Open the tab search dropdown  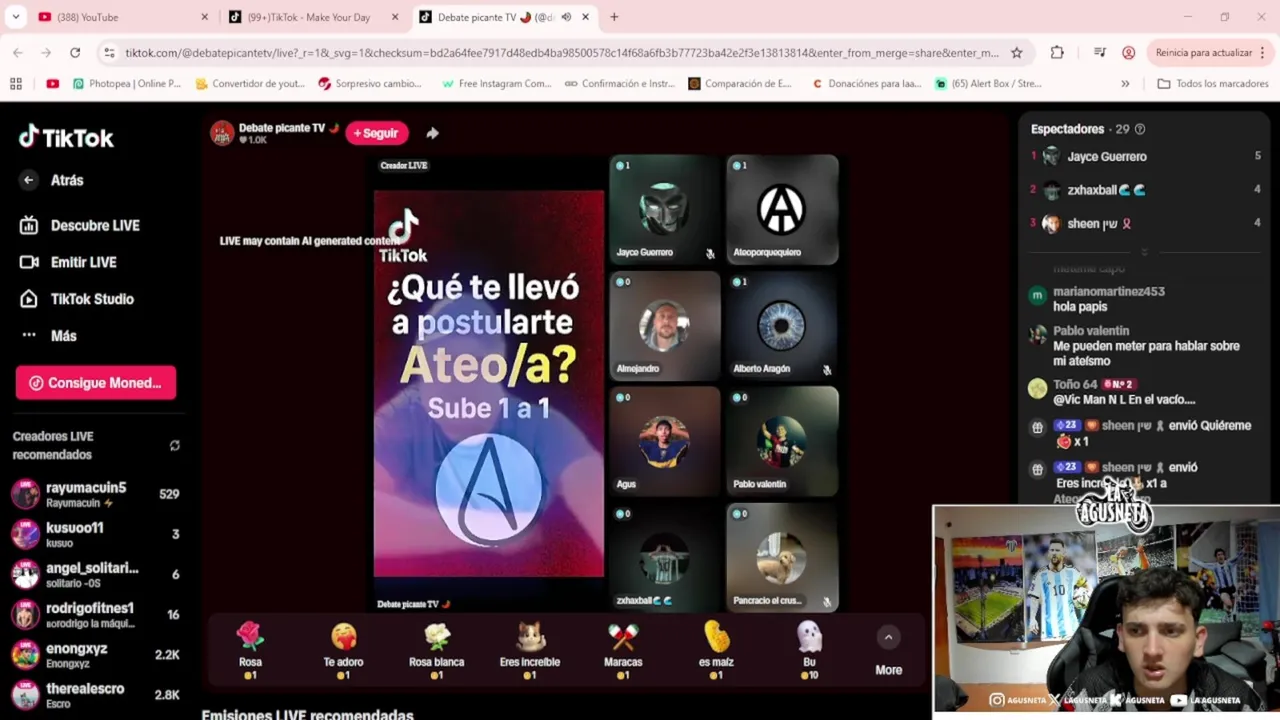pyautogui.click(x=15, y=17)
